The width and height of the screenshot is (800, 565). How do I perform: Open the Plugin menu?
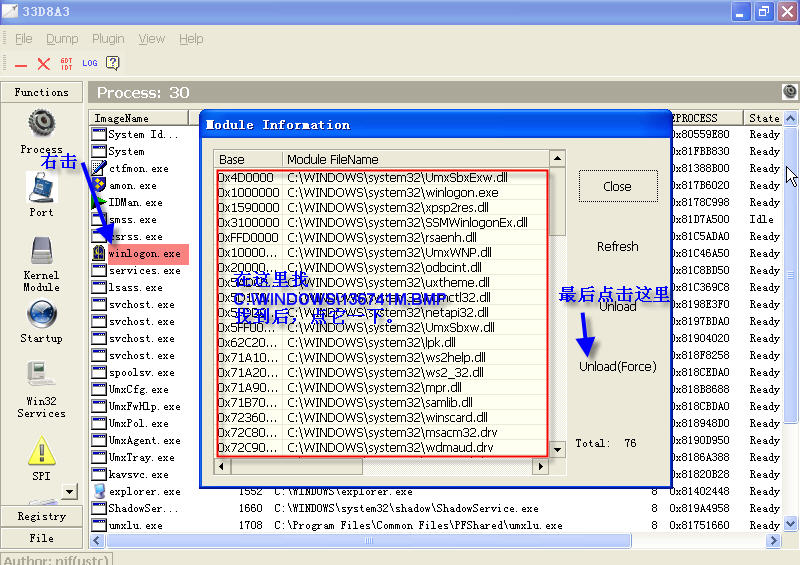tap(108, 39)
